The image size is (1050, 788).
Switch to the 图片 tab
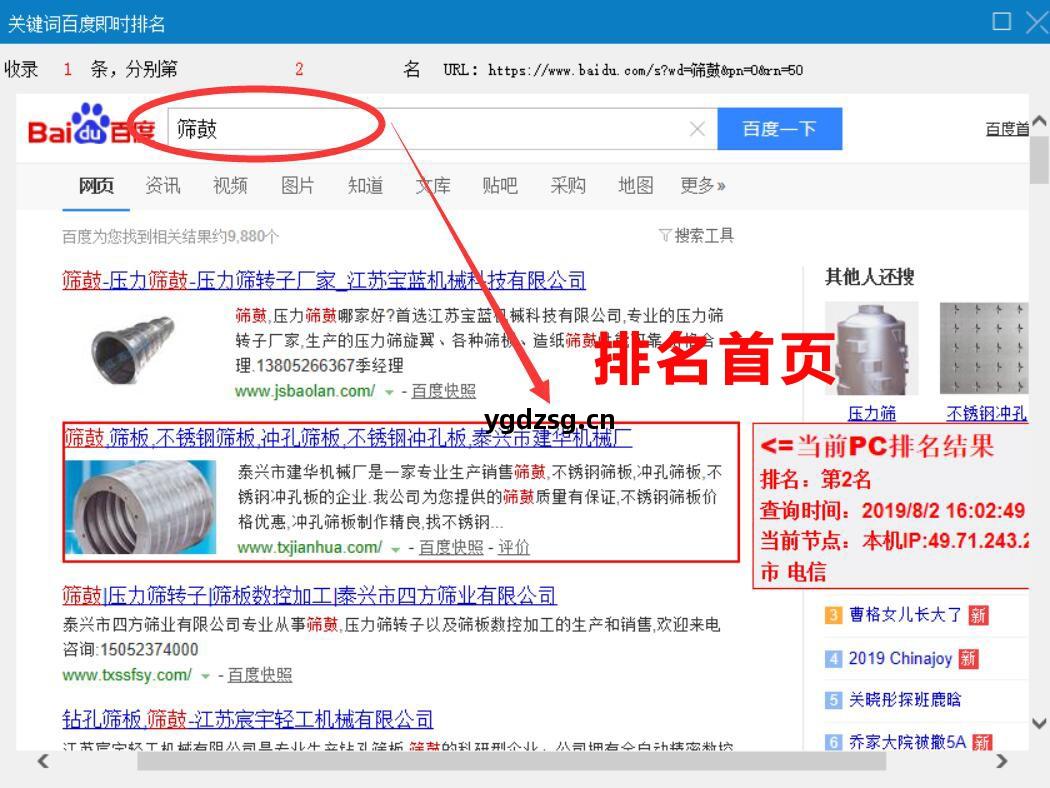297,186
